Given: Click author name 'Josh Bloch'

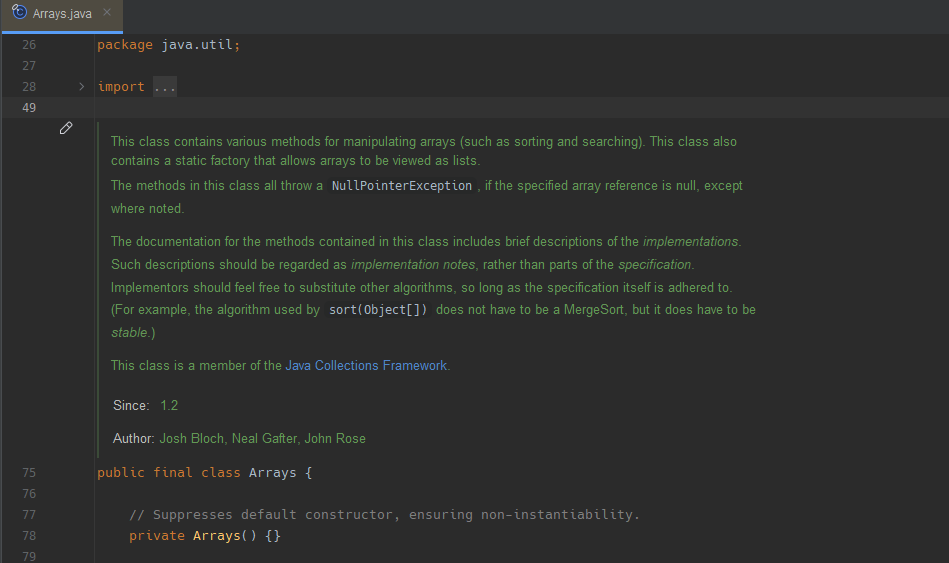Looking at the screenshot, I should point(191,438).
